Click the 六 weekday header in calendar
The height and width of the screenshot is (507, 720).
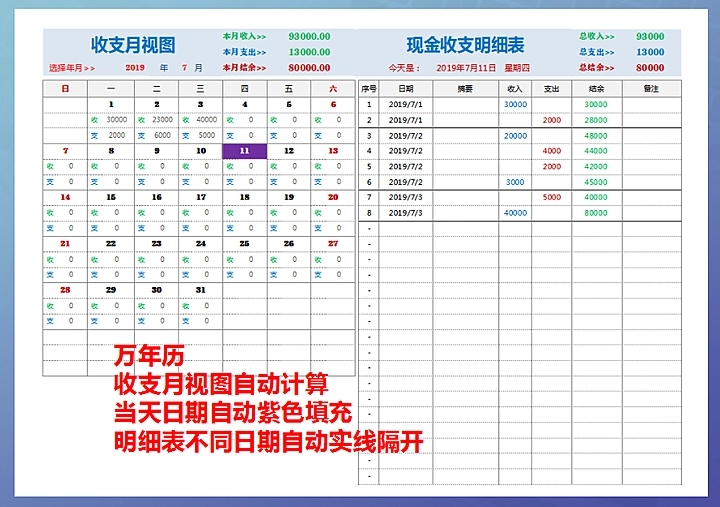332,89
